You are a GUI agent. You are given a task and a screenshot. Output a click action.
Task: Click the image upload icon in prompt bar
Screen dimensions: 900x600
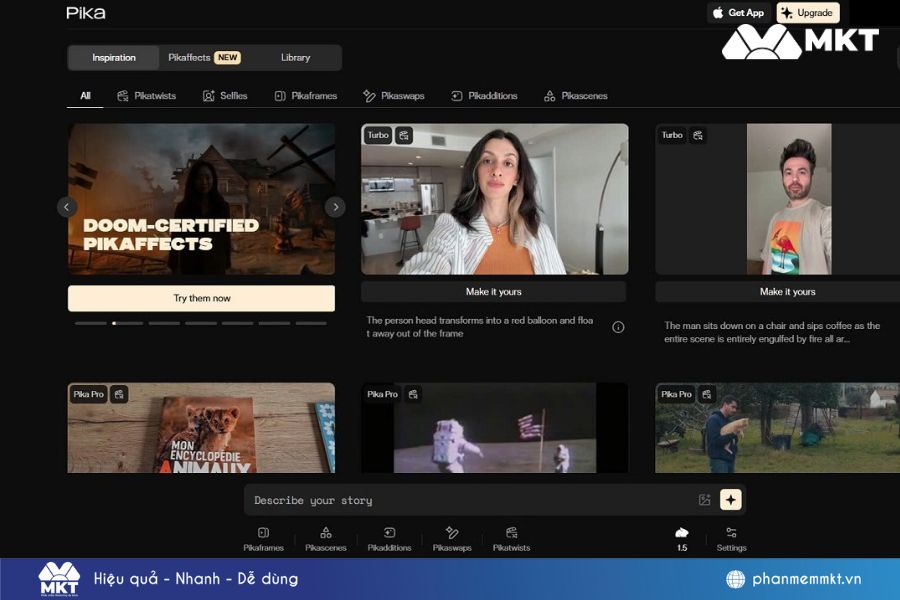(704, 500)
